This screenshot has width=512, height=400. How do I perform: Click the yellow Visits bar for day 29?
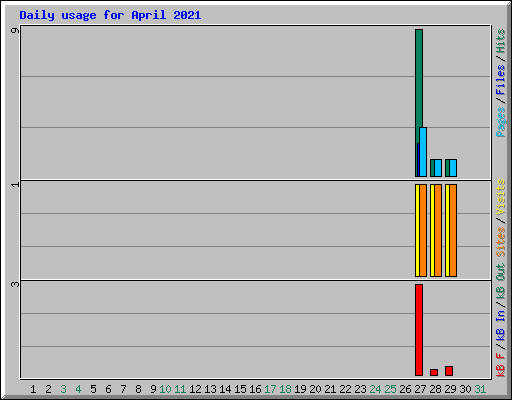(x=447, y=230)
